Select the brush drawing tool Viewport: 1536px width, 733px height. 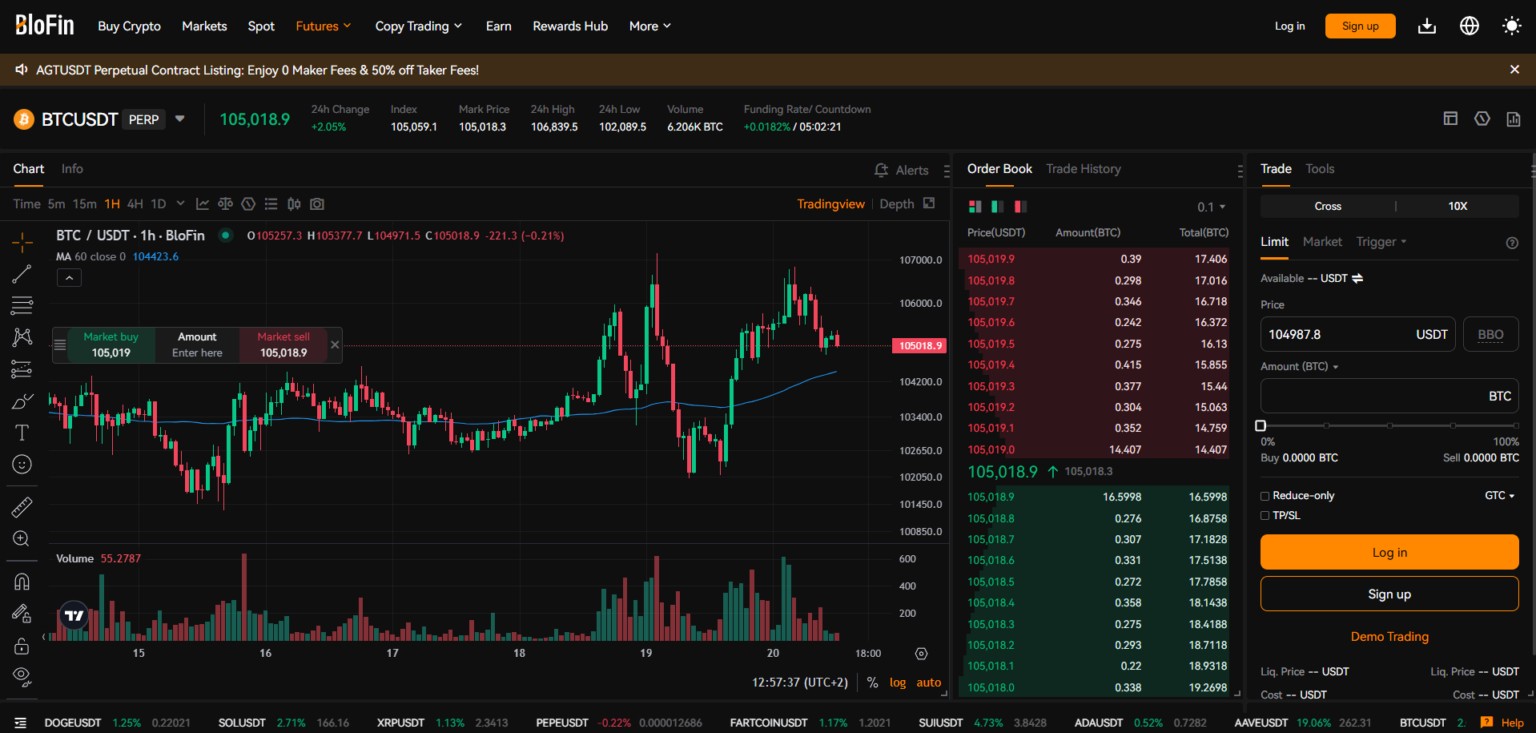pyautogui.click(x=21, y=402)
